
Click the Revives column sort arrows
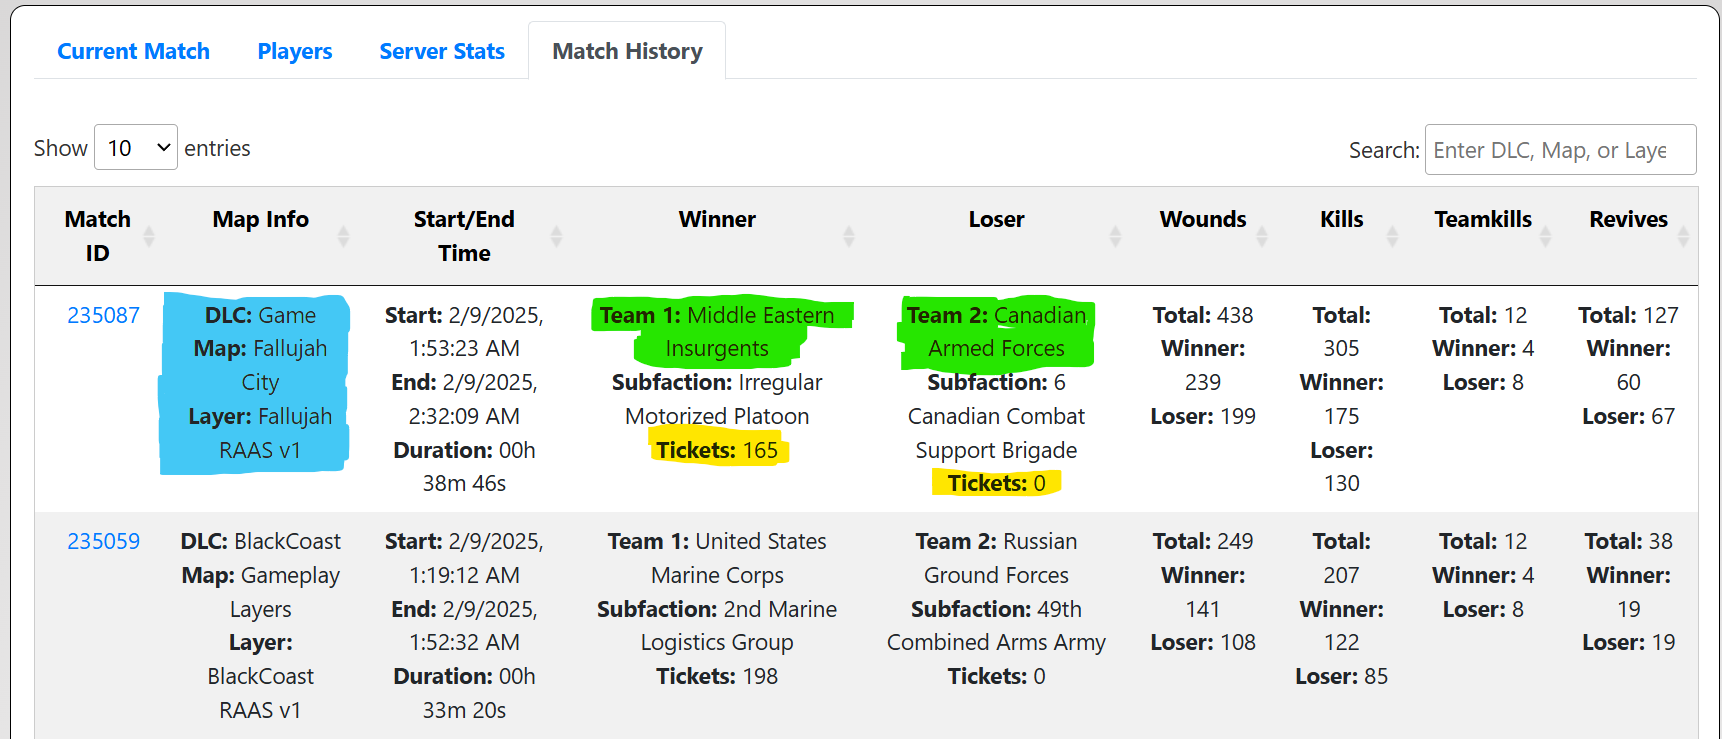coord(1683,237)
